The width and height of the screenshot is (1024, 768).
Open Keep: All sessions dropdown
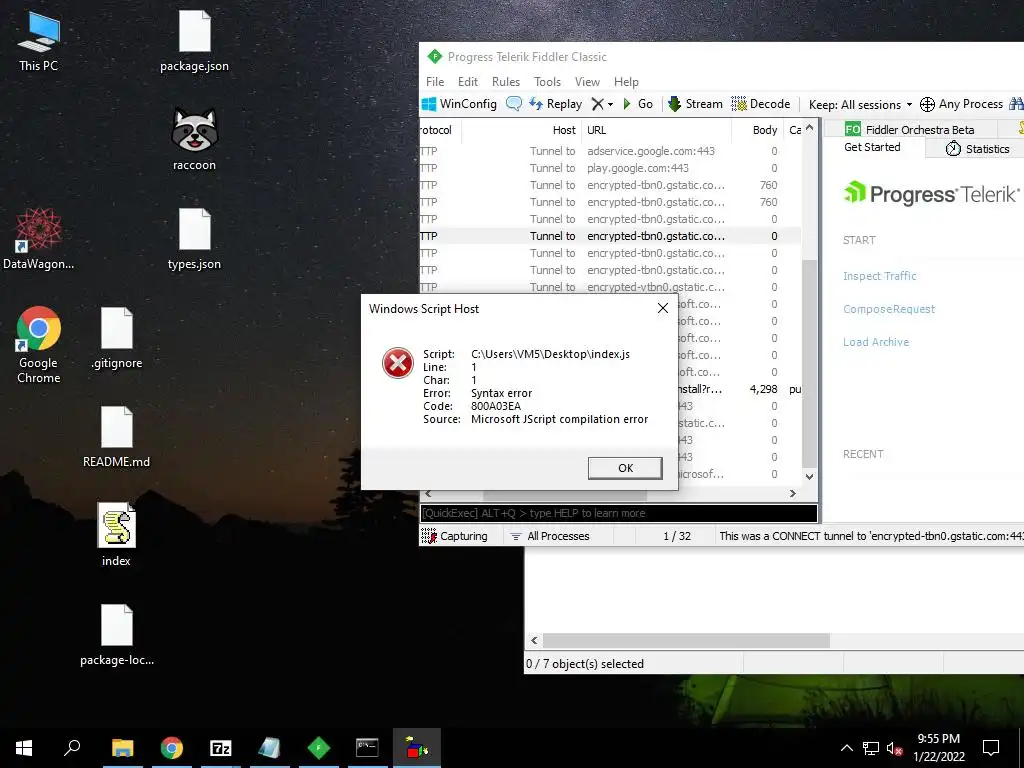tap(861, 104)
